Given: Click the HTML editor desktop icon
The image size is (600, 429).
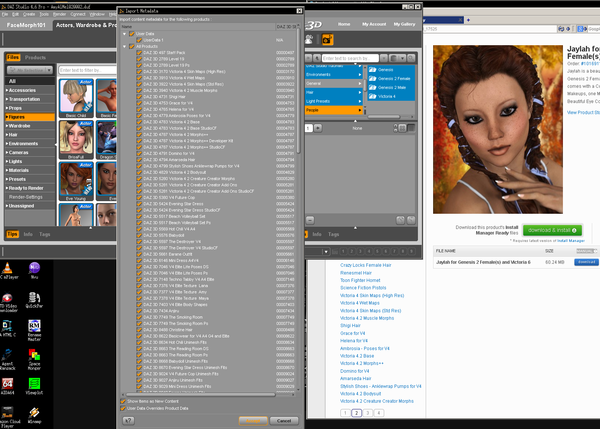Looking at the screenshot, I should (7, 329).
